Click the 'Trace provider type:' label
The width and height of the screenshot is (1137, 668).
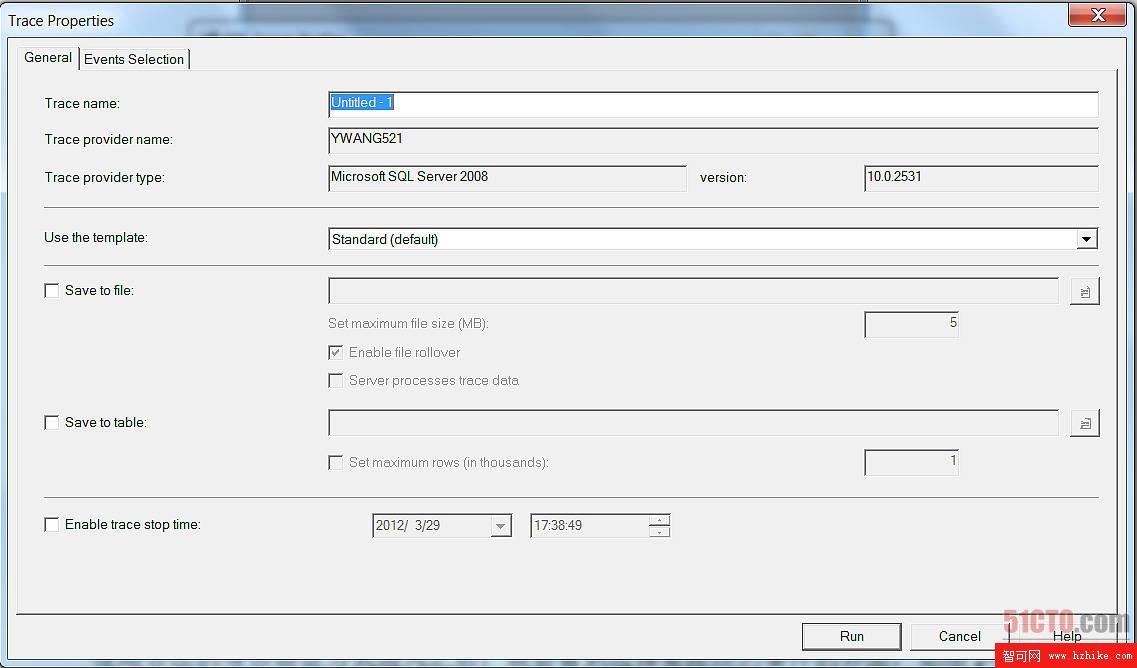[x=104, y=177]
